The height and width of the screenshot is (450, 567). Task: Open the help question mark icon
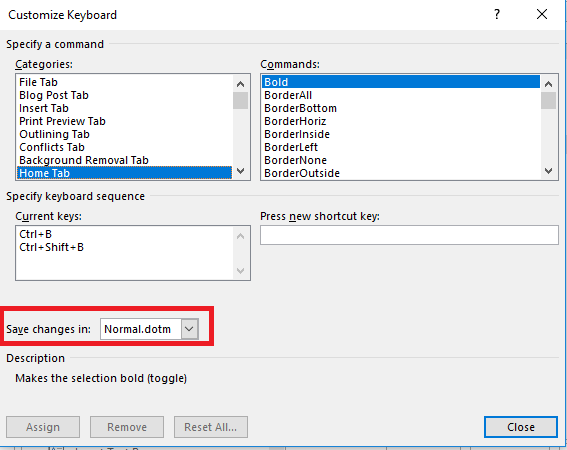point(497,14)
